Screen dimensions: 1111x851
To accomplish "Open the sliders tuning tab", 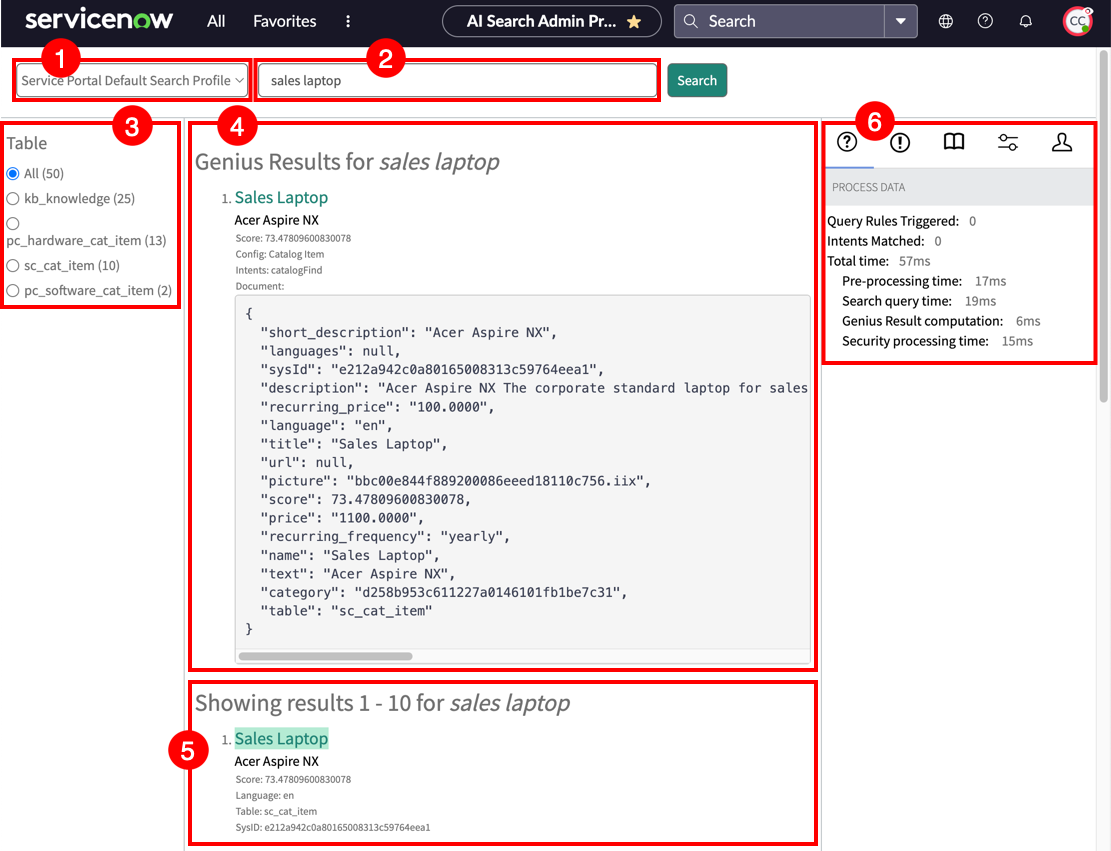I will [1008, 142].
